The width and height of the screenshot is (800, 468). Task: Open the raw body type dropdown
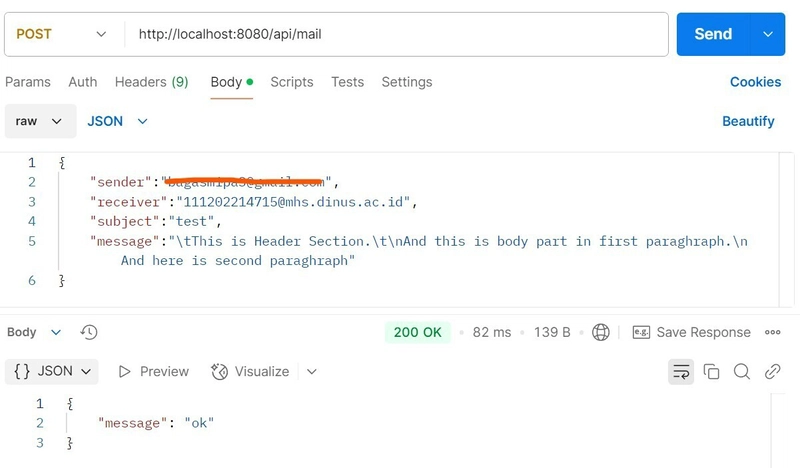tap(40, 121)
